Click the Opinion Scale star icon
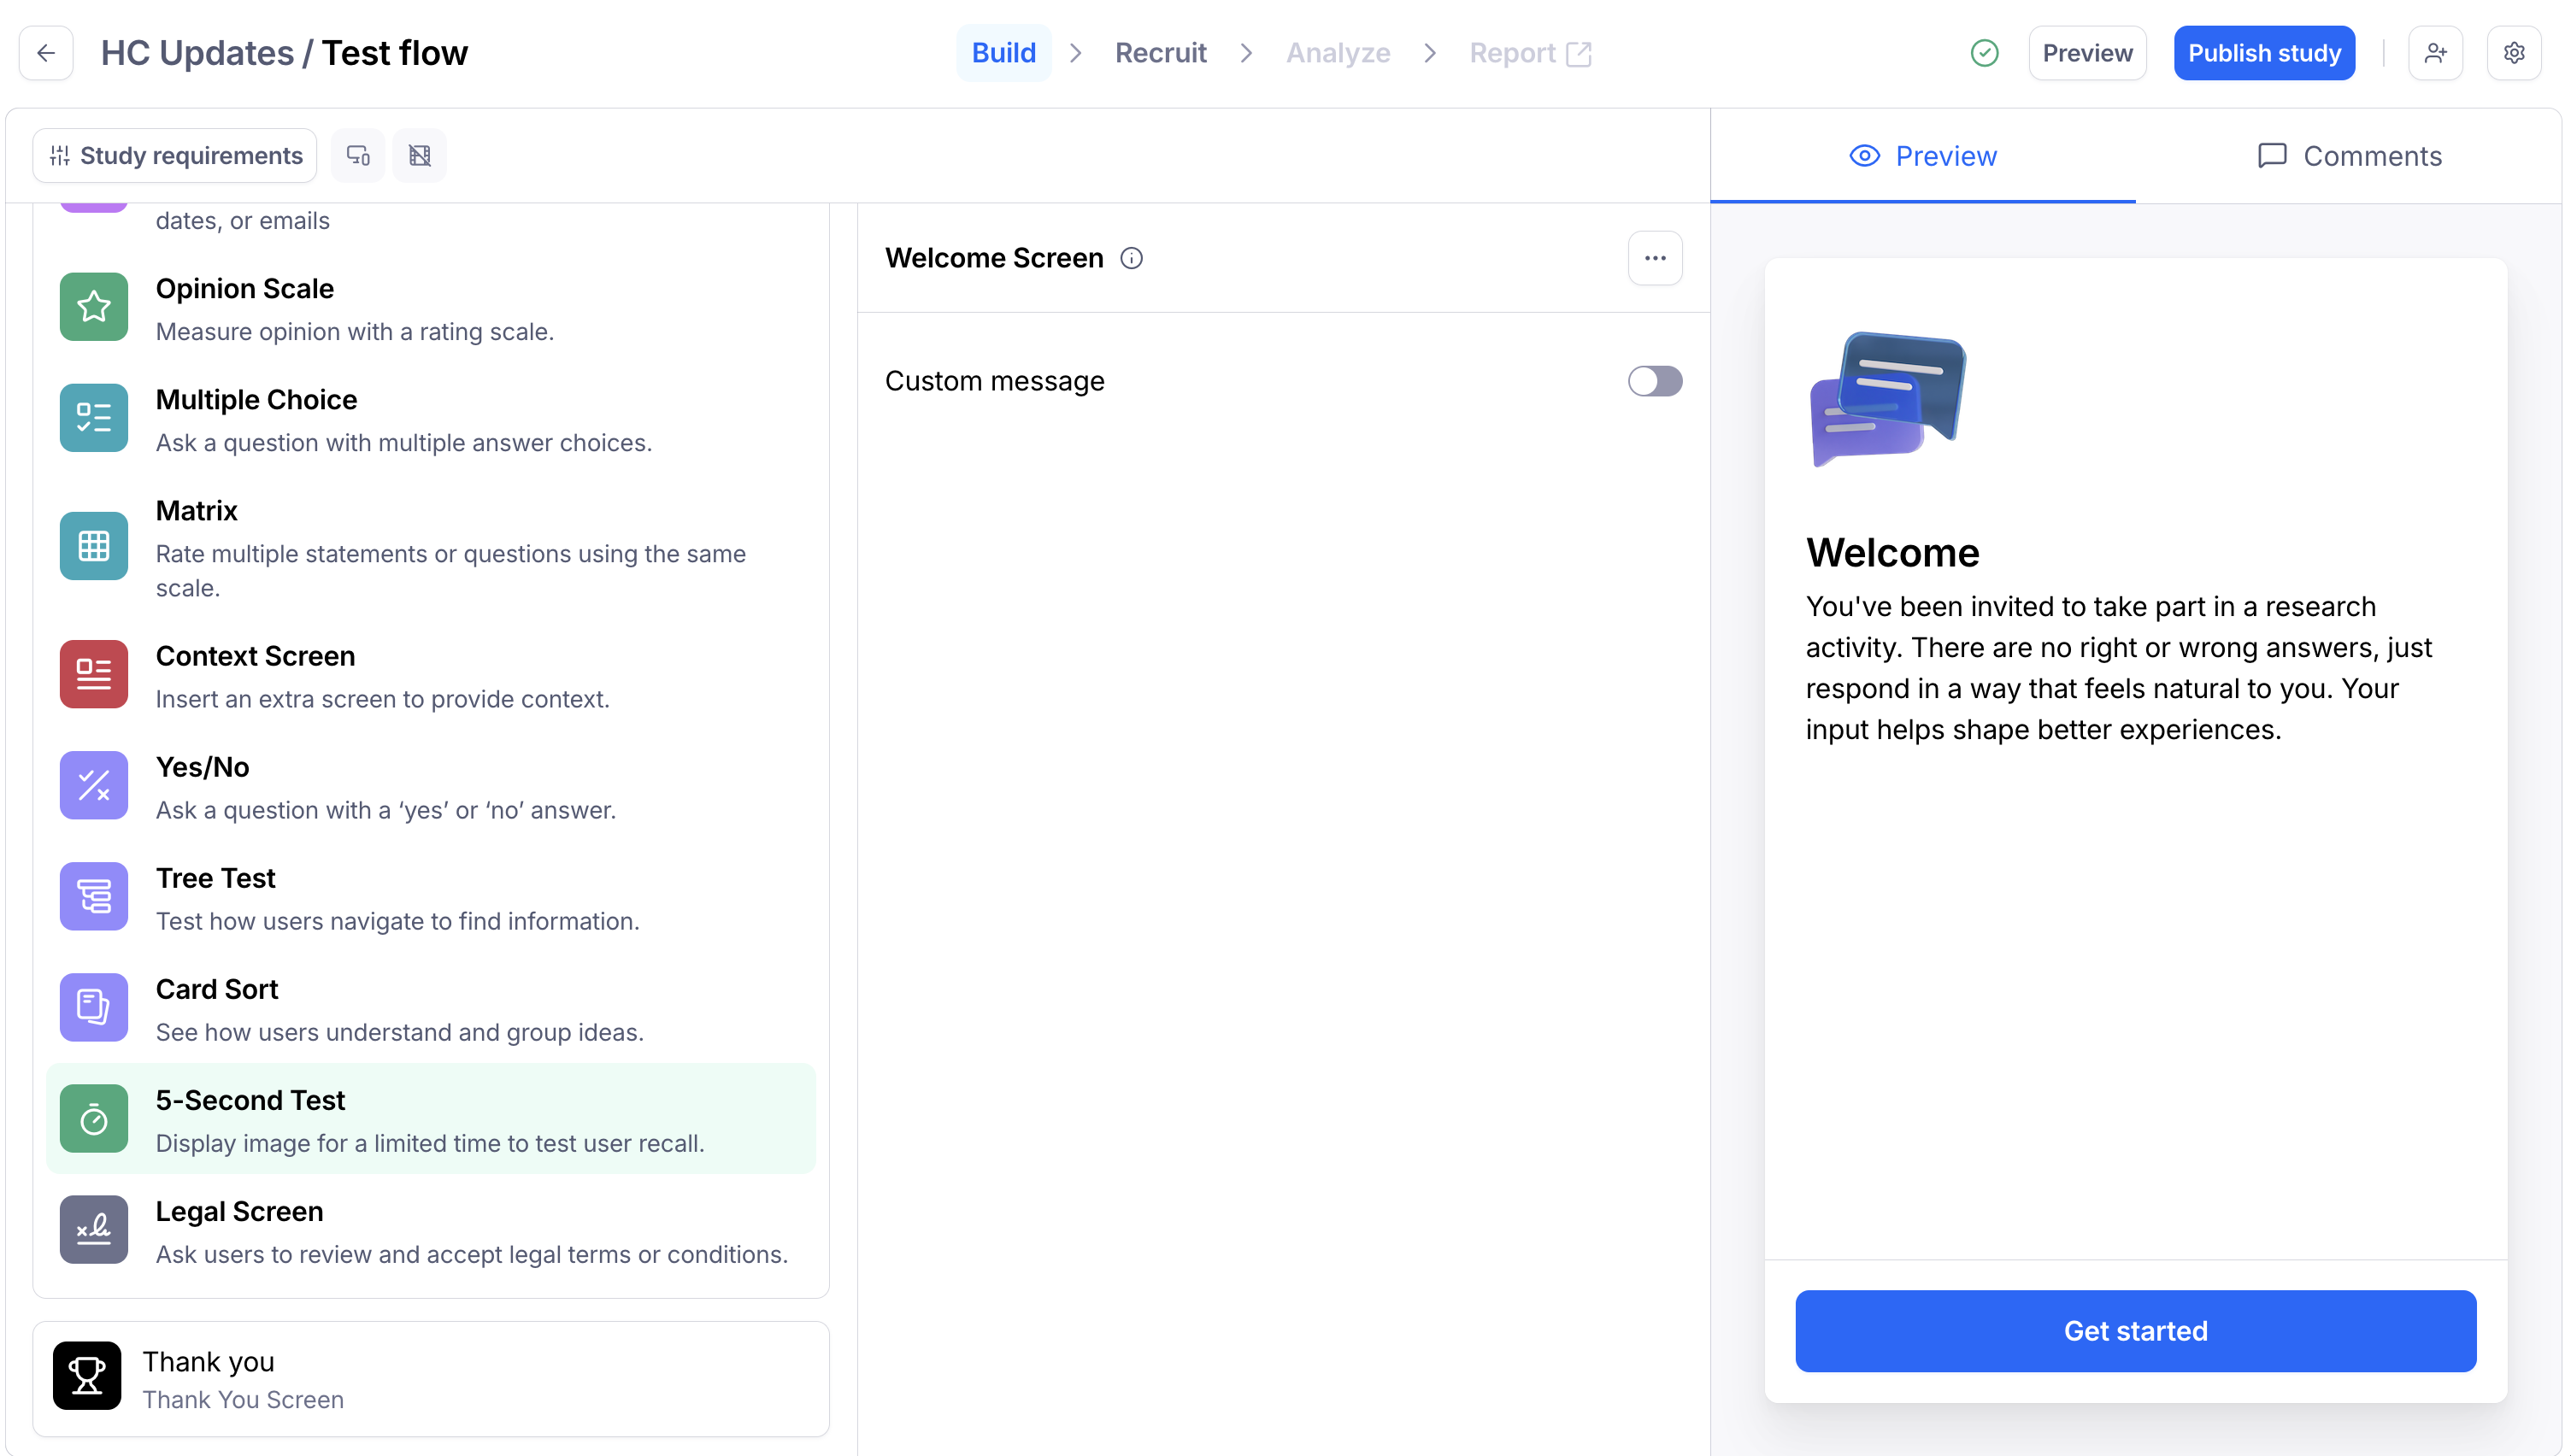Viewport: 2571px width, 1456px height. 94,307
